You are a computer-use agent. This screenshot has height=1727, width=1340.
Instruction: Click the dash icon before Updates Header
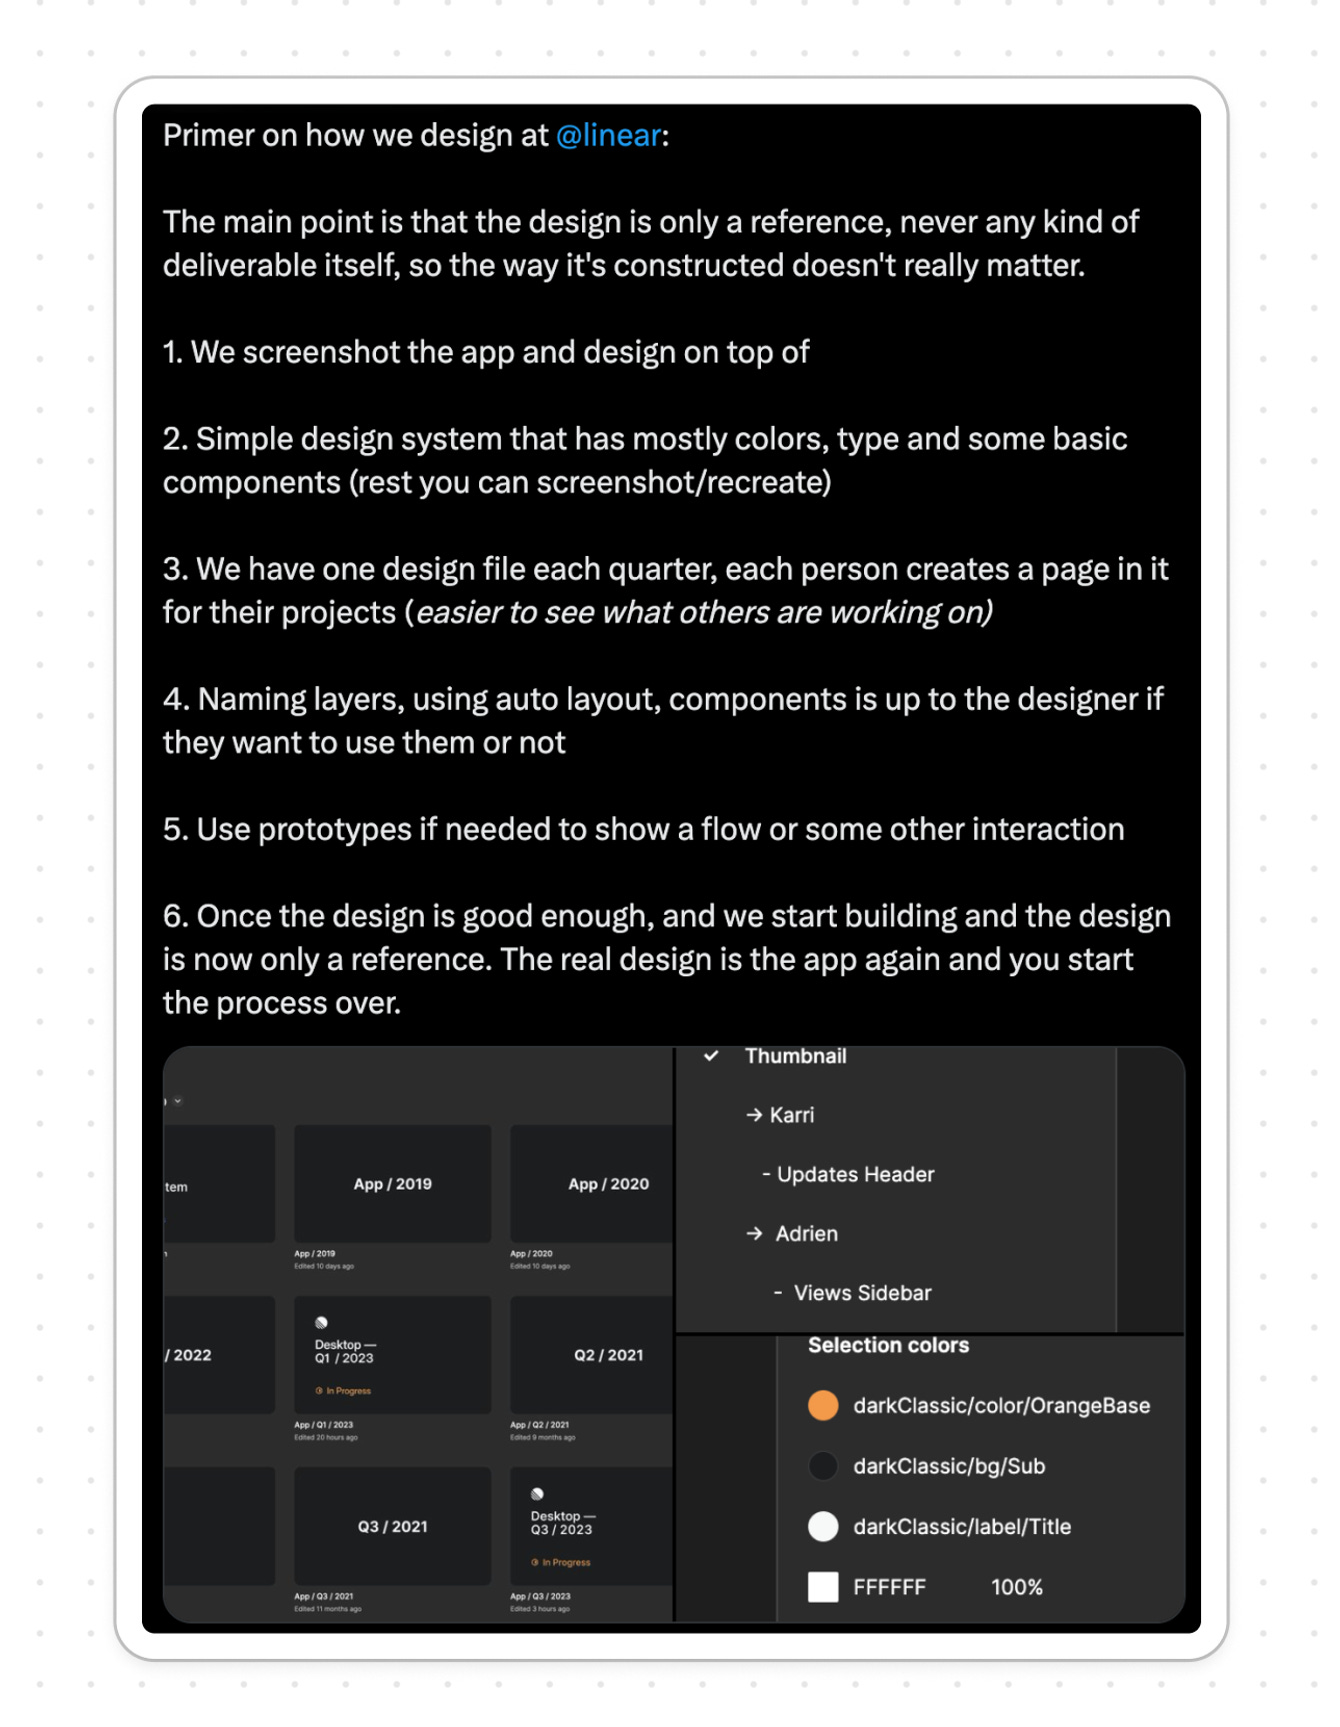click(x=766, y=1175)
